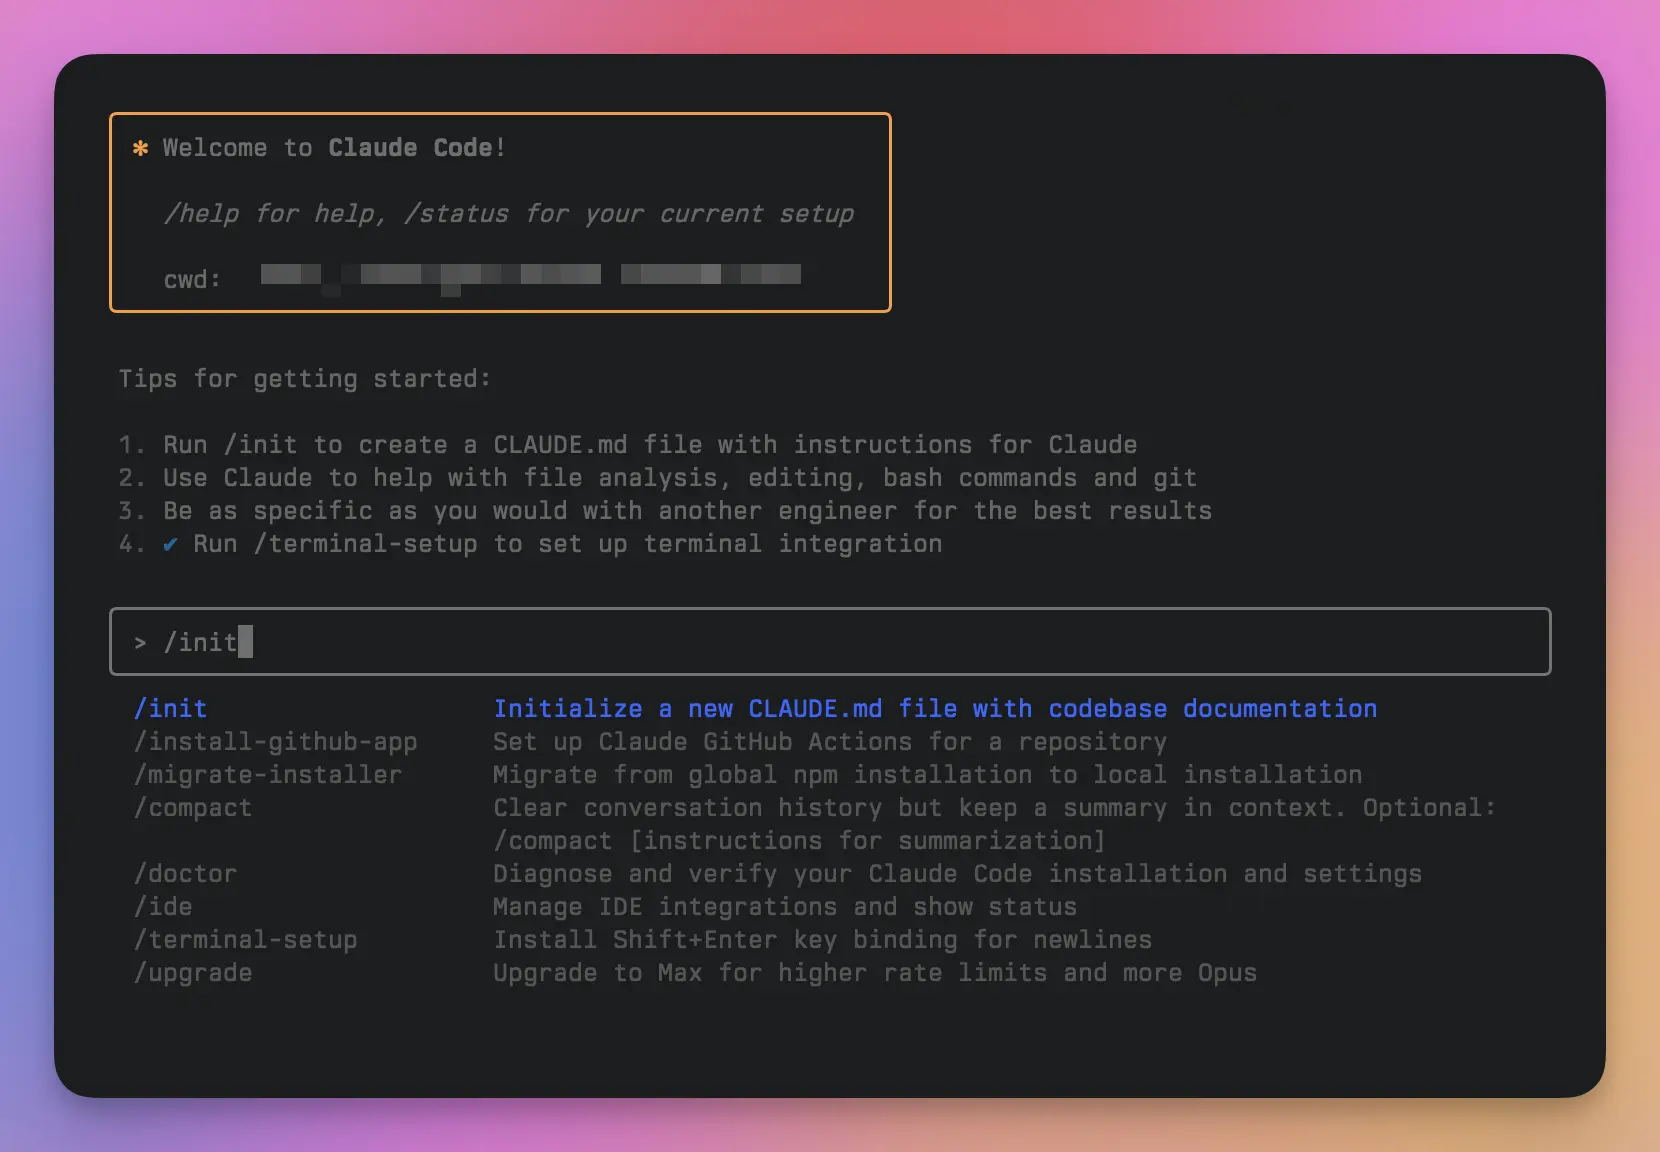
Task: Click tip 1 about running /init
Action: click(628, 444)
